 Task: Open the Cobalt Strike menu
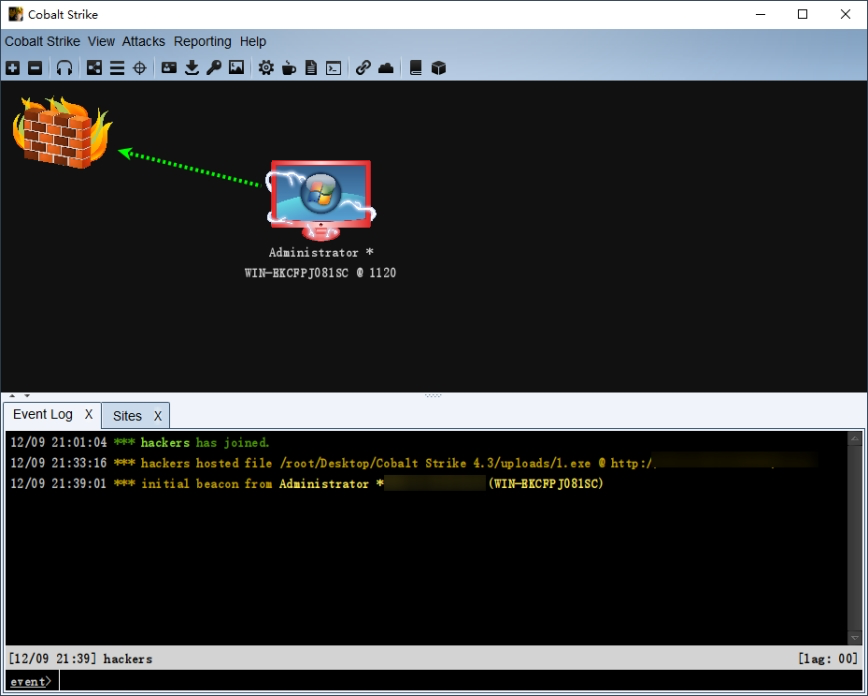(x=43, y=41)
